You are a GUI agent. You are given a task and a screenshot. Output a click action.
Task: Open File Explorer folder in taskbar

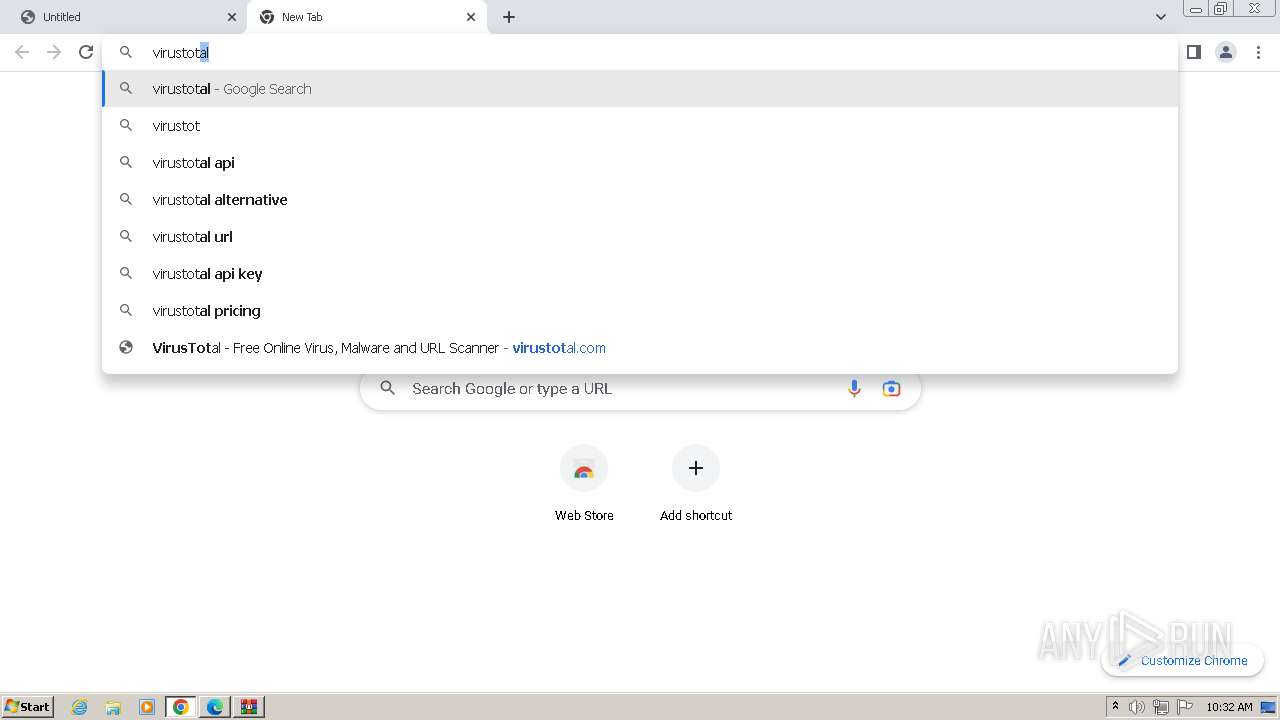113,707
